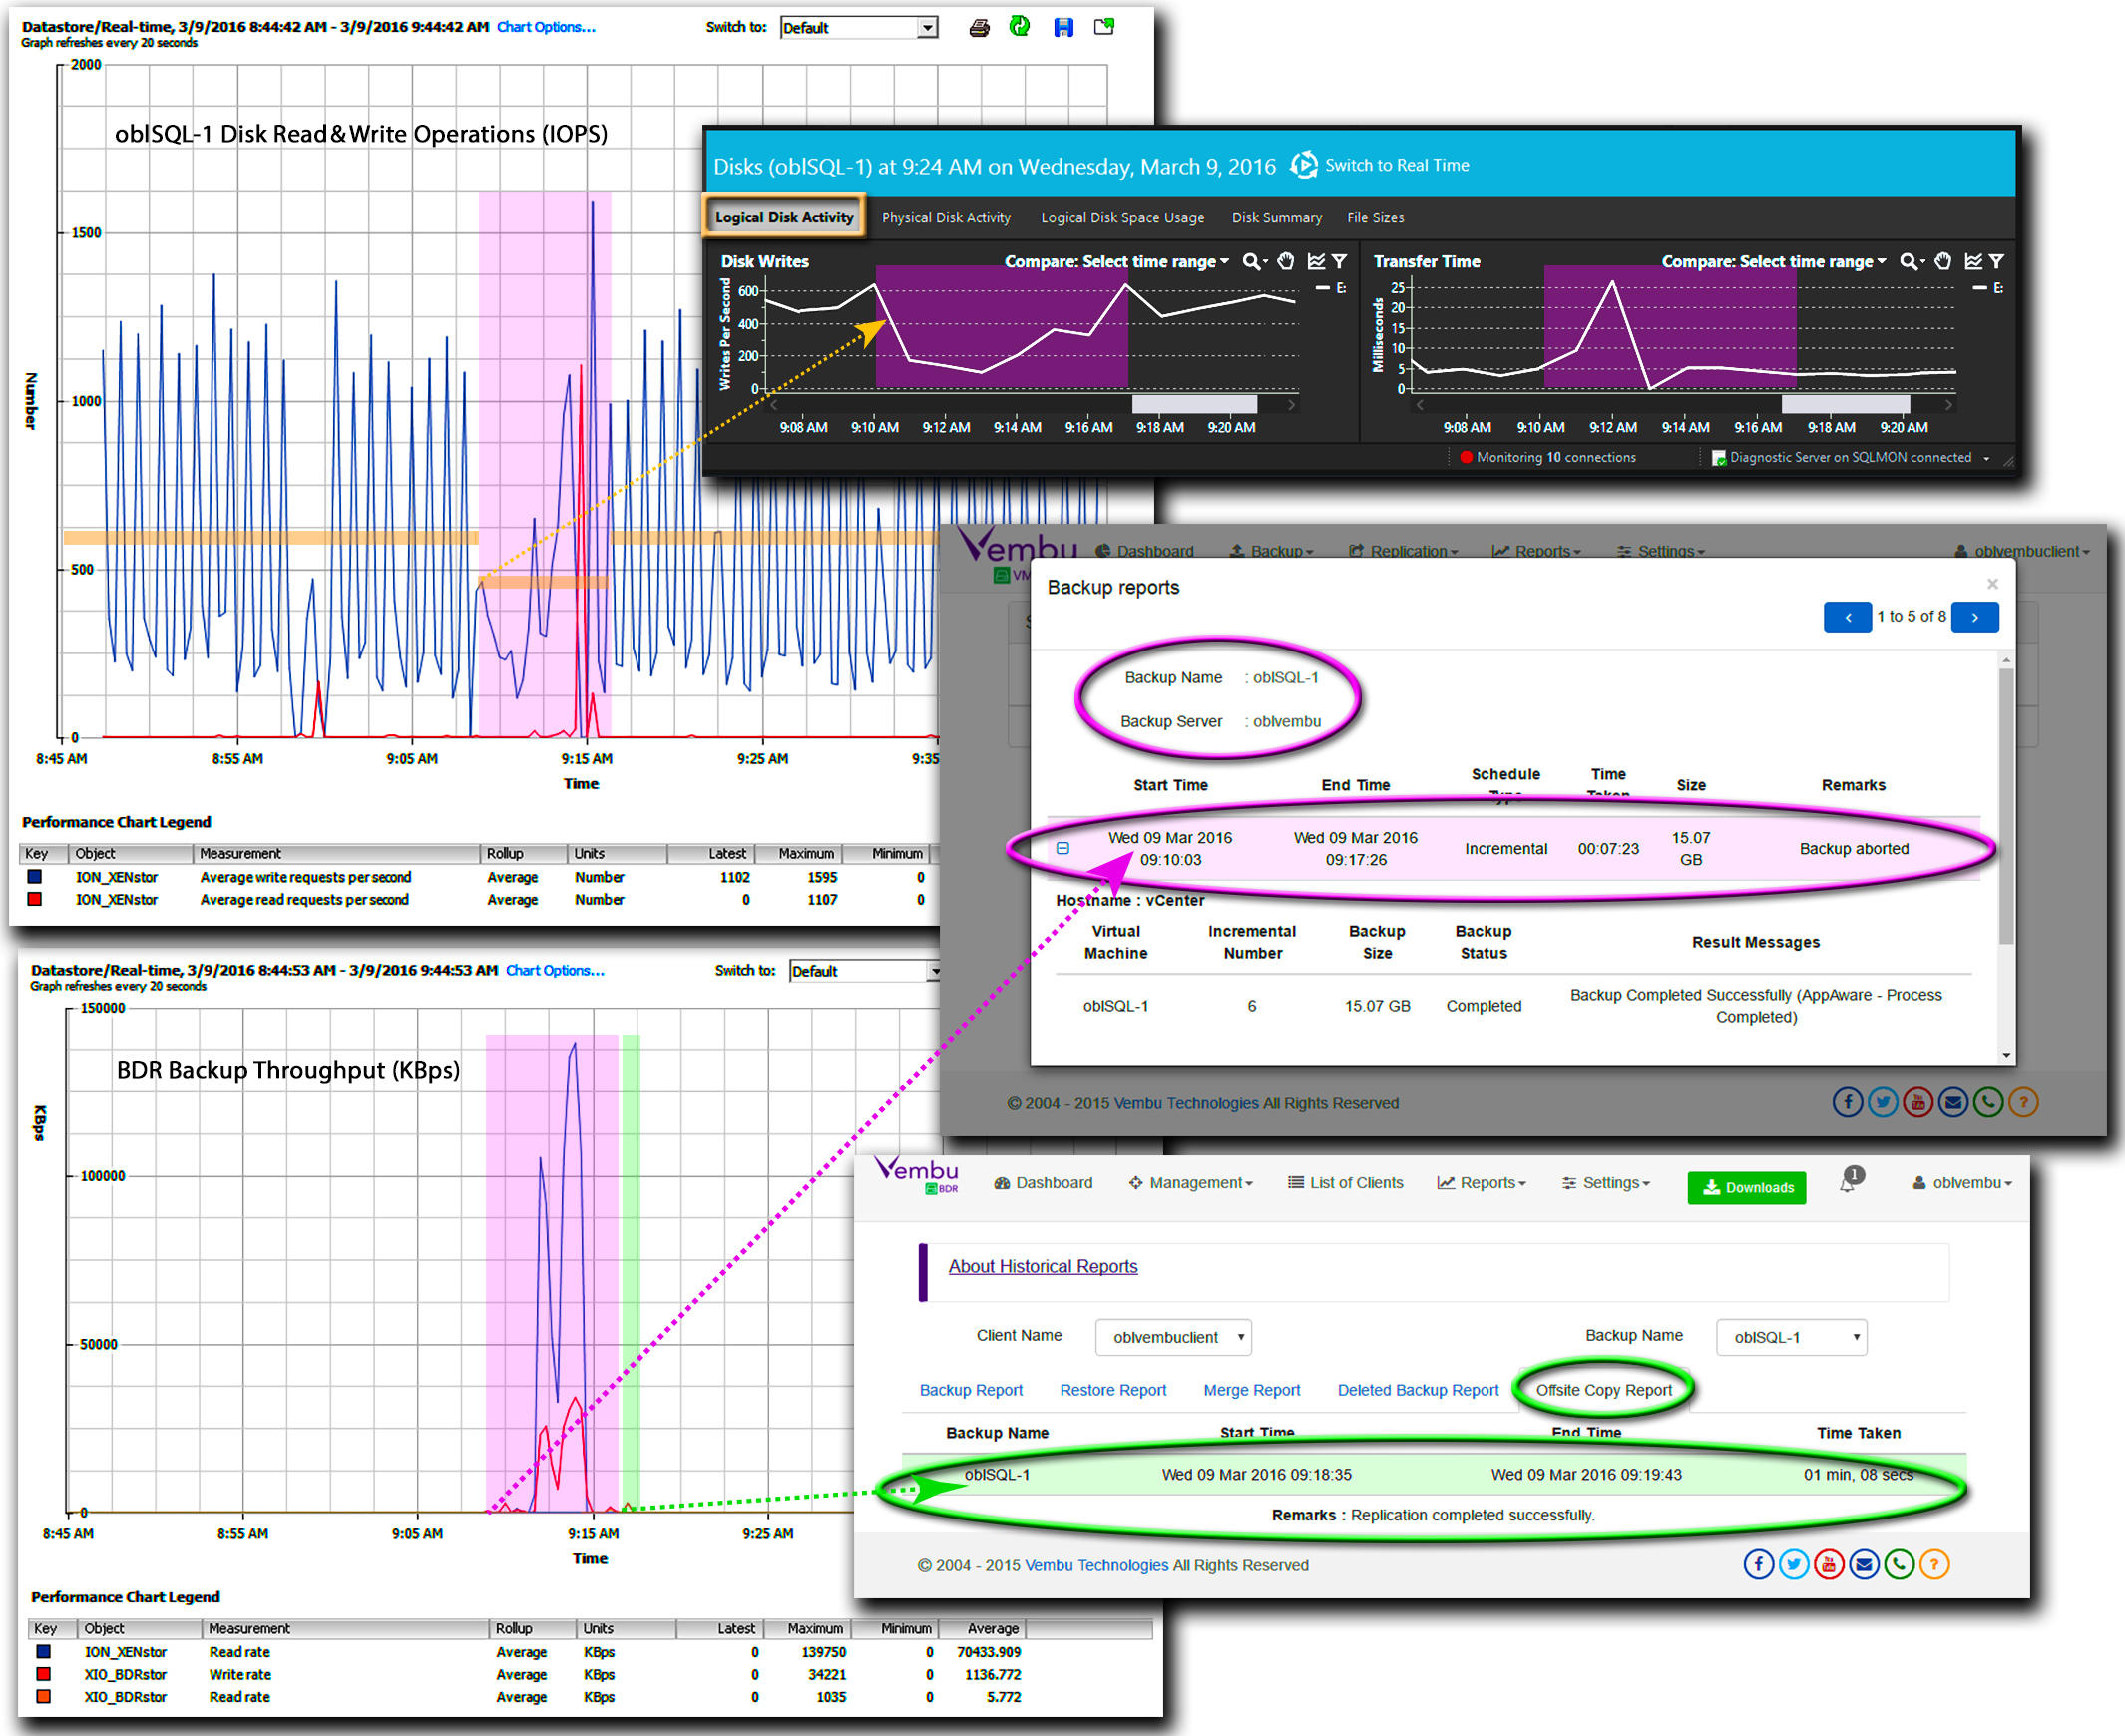Open the Backup Name oblSQL-1 dropdown

click(1791, 1337)
